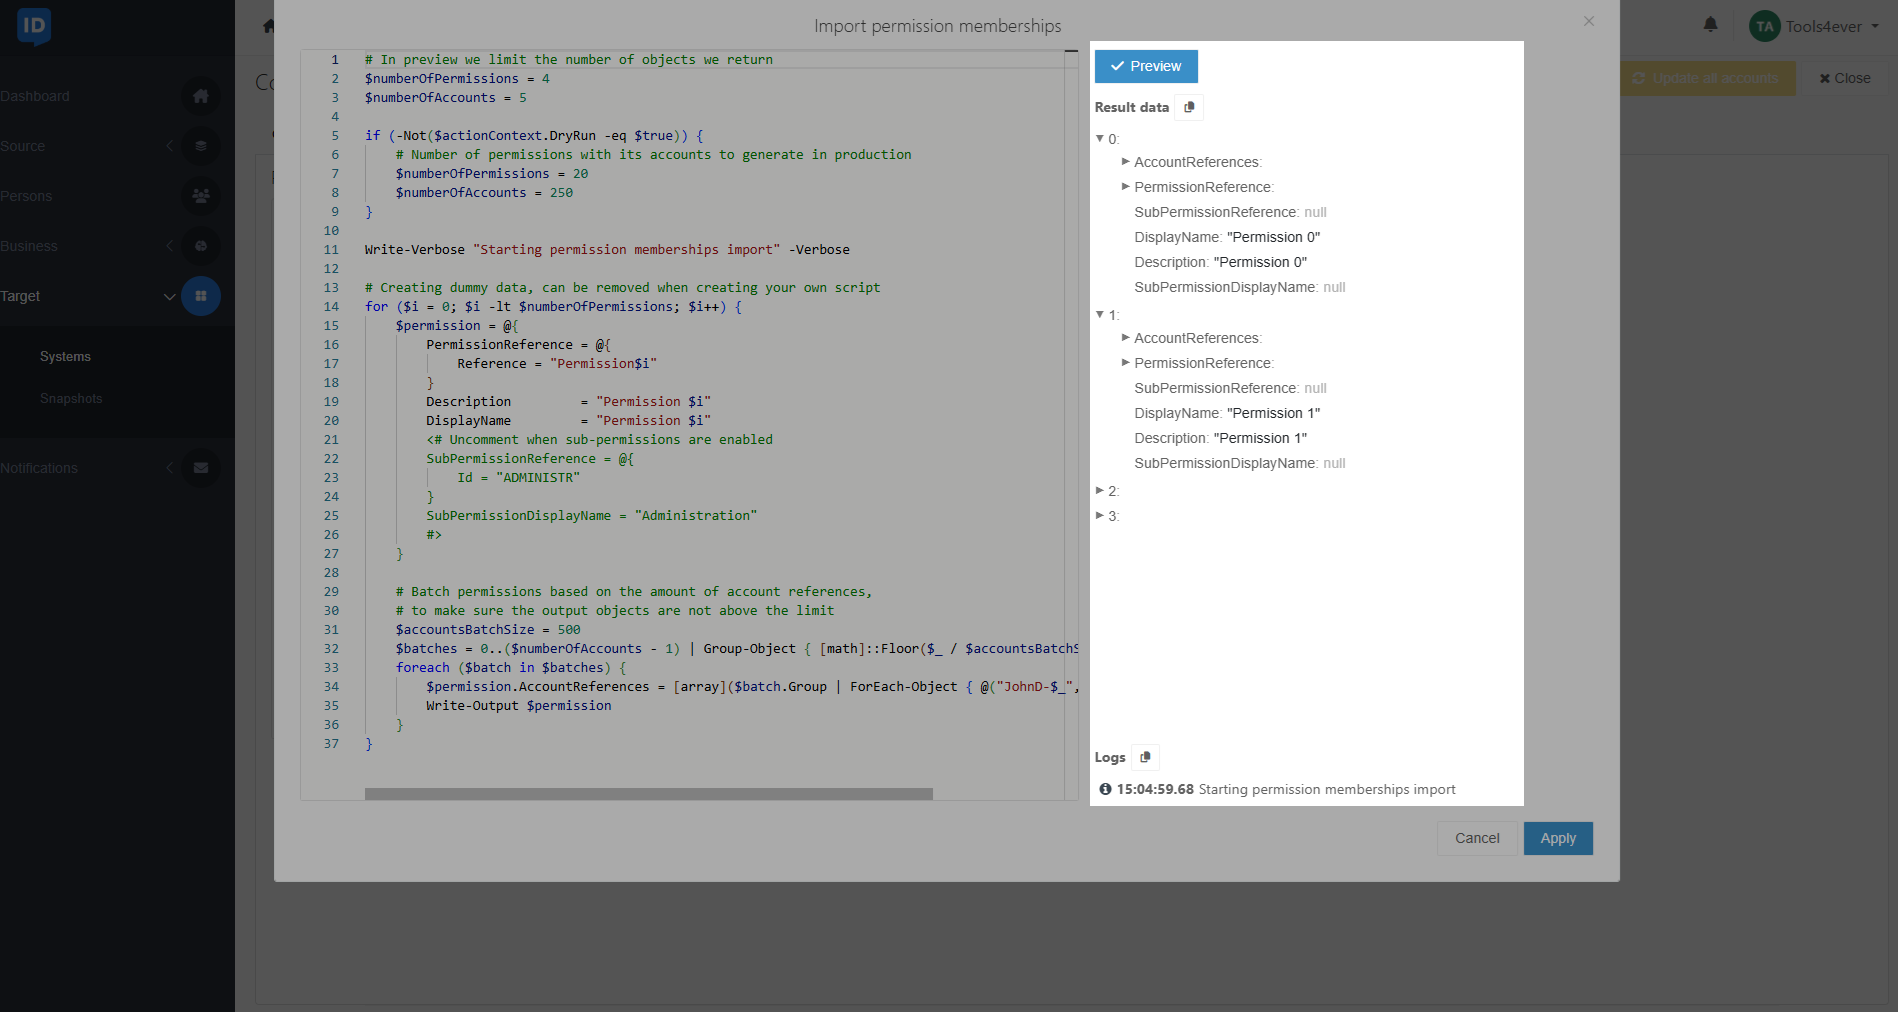Click the Result data label
Image resolution: width=1898 pixels, height=1012 pixels.
coord(1131,107)
